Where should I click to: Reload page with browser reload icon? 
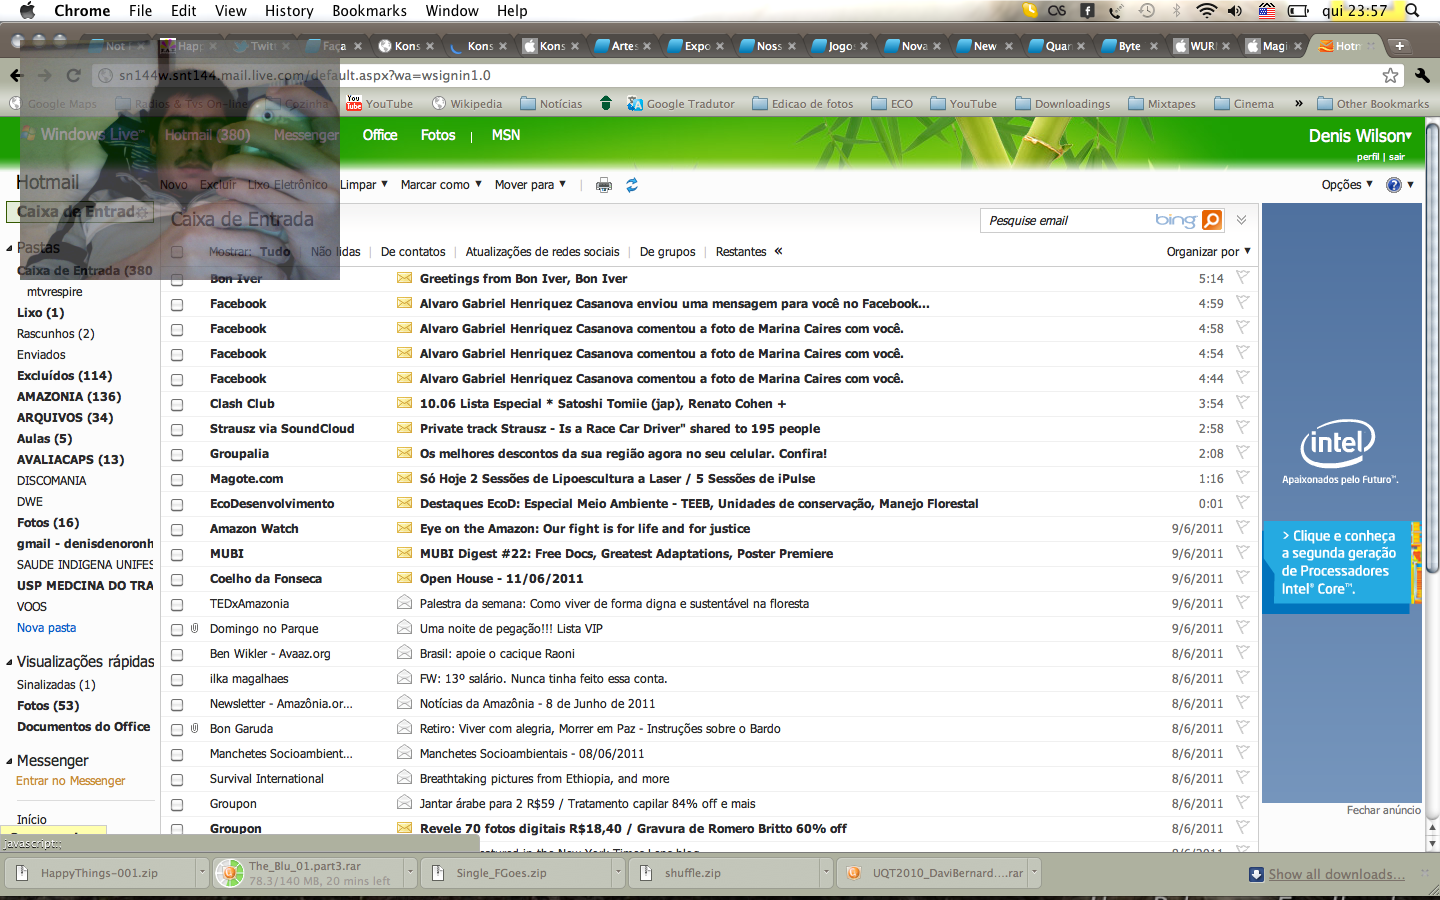73,75
